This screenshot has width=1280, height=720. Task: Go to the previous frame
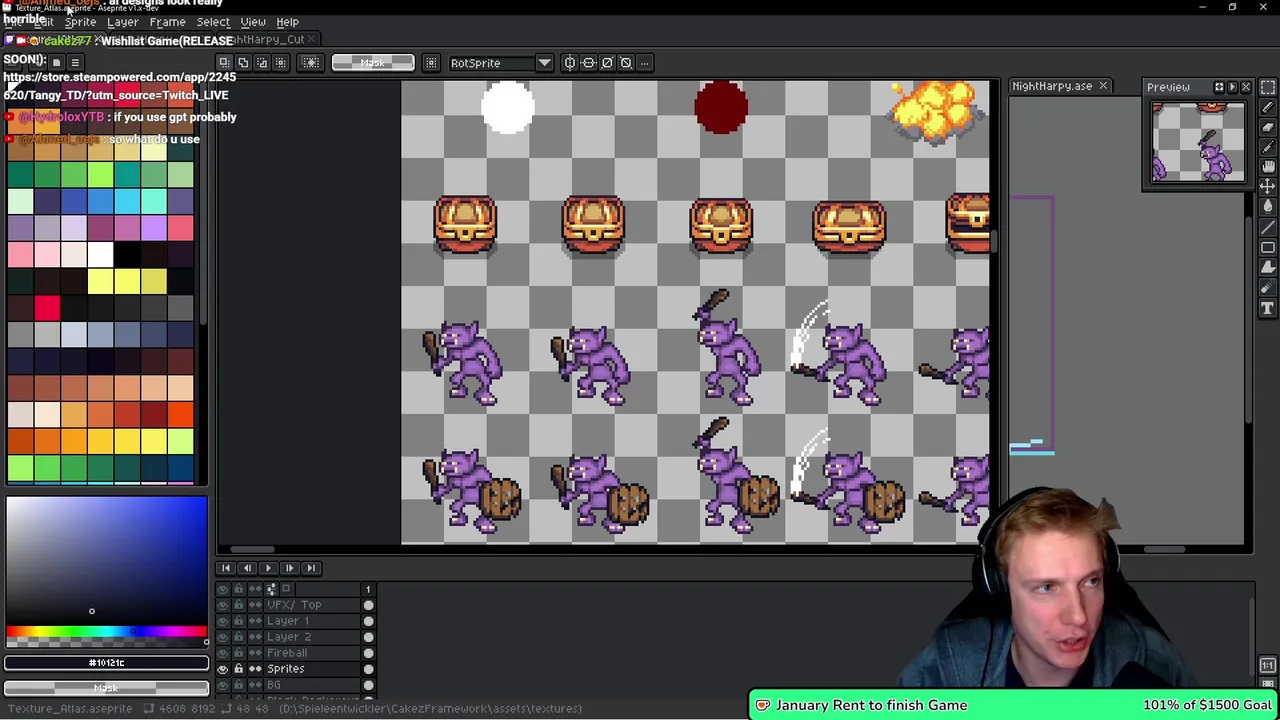click(x=247, y=568)
